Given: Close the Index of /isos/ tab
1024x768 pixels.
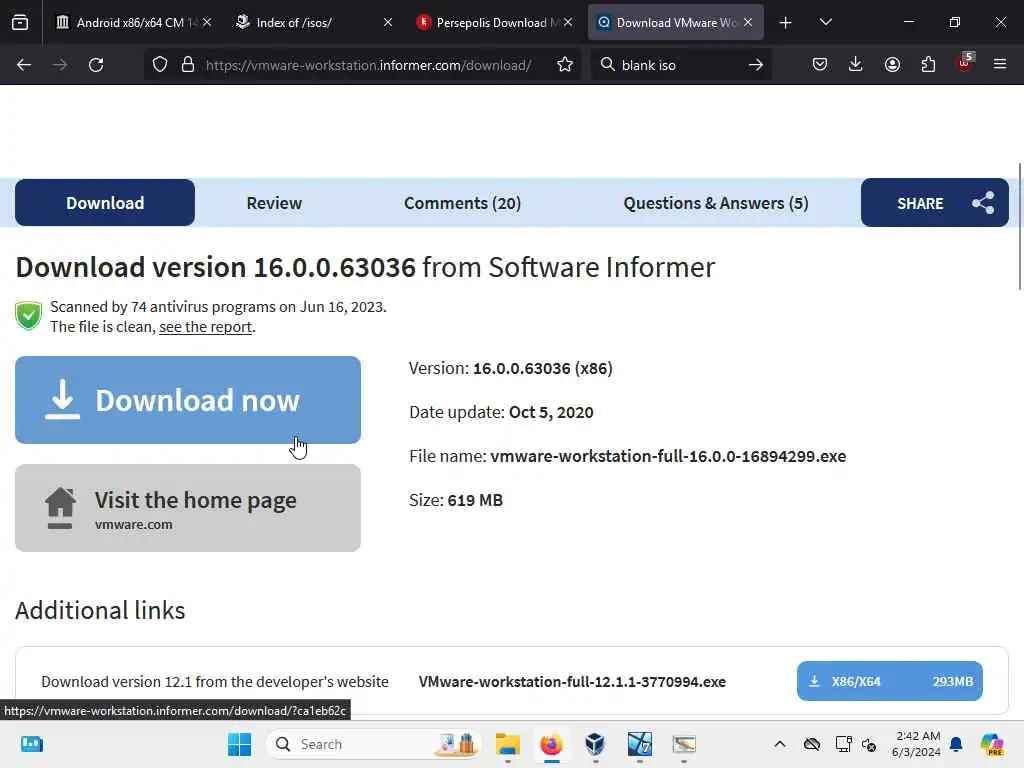Looking at the screenshot, I should [388, 23].
